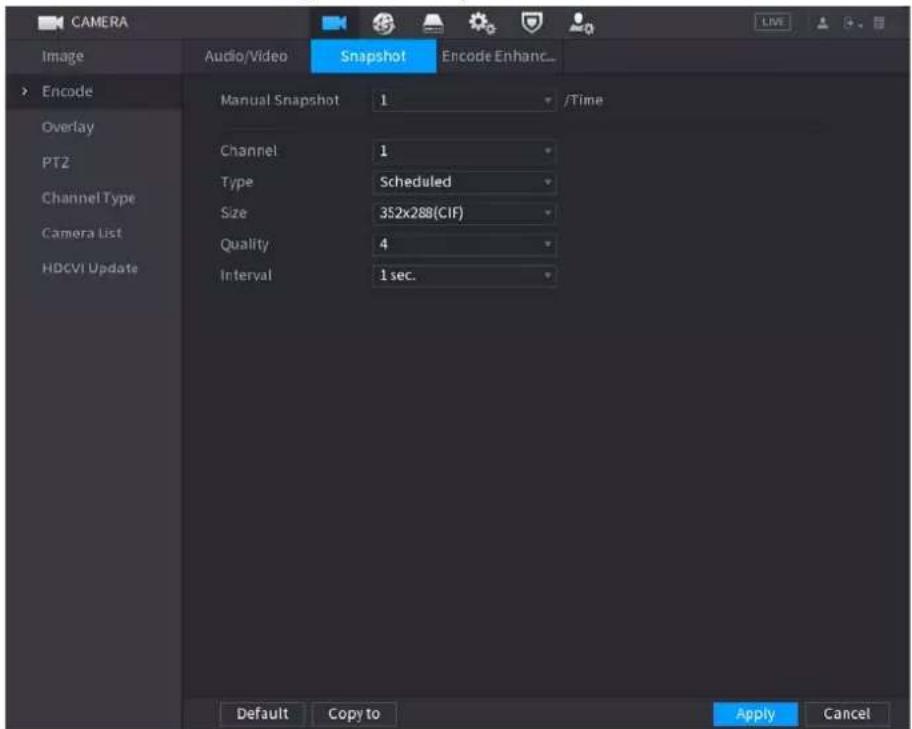The height and width of the screenshot is (729, 912).
Task: Open the Size dropdown showing 352x288(CIF)
Action: pyautogui.click(x=464, y=213)
